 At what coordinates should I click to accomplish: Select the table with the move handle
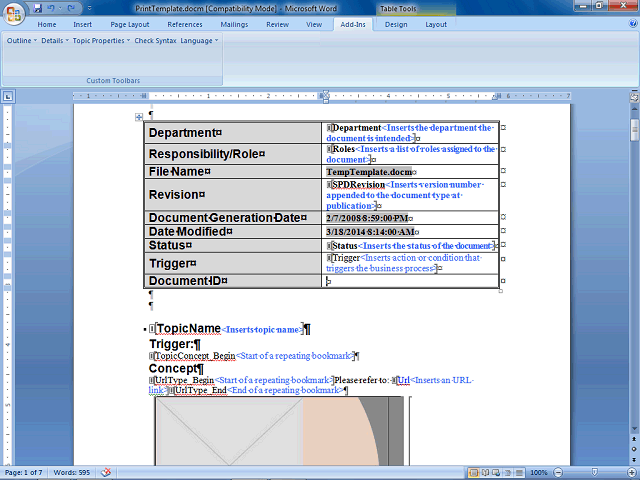[x=139, y=118]
